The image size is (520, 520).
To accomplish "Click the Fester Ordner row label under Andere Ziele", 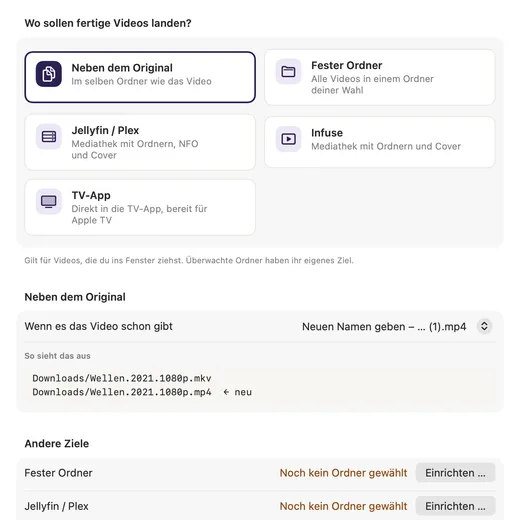I will click(58, 473).
